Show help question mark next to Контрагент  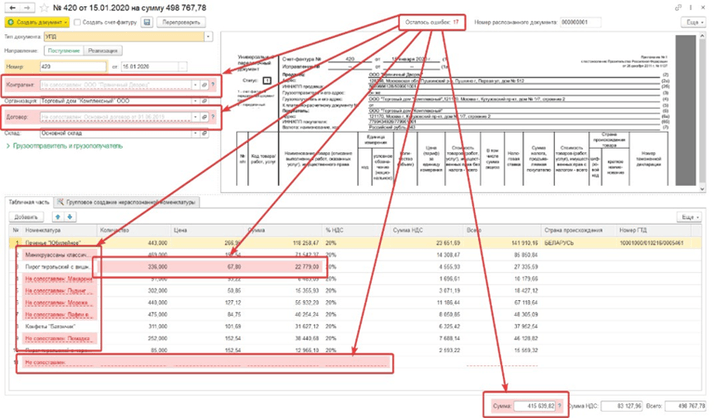click(x=213, y=85)
